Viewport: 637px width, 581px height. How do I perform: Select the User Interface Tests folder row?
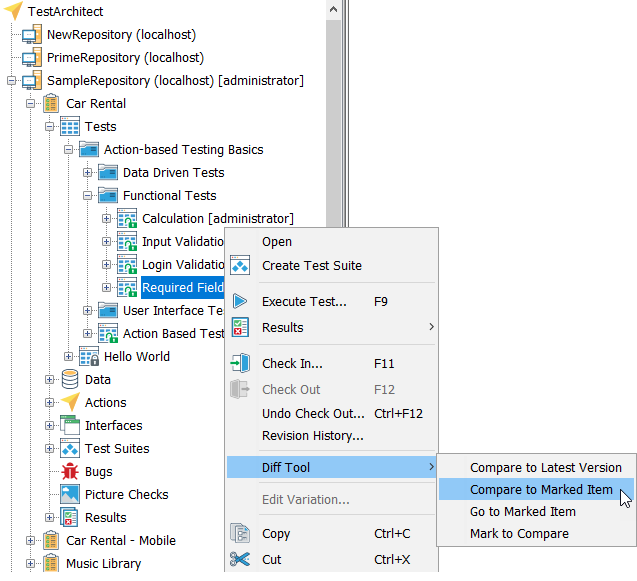click(x=173, y=310)
